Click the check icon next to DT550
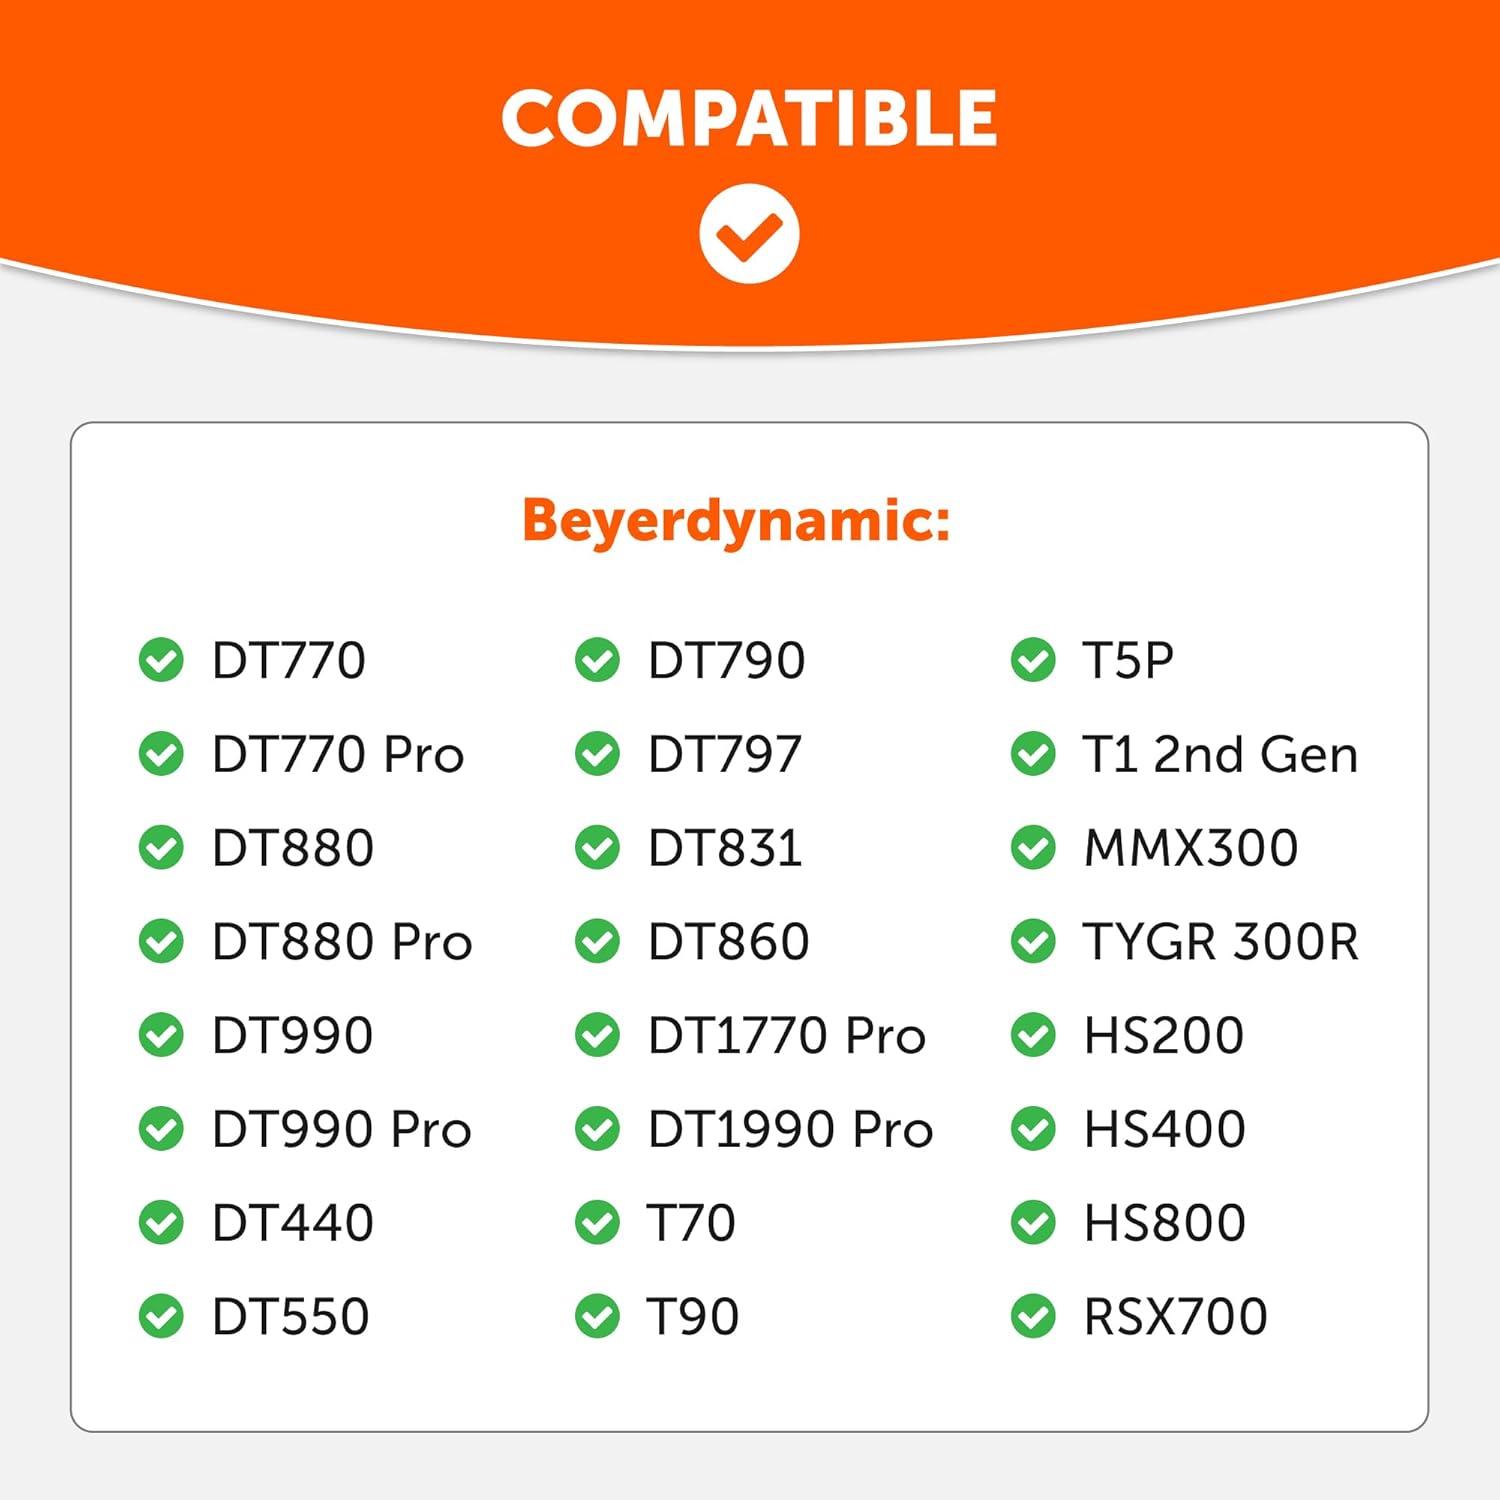The image size is (1500, 1500). (x=161, y=1316)
